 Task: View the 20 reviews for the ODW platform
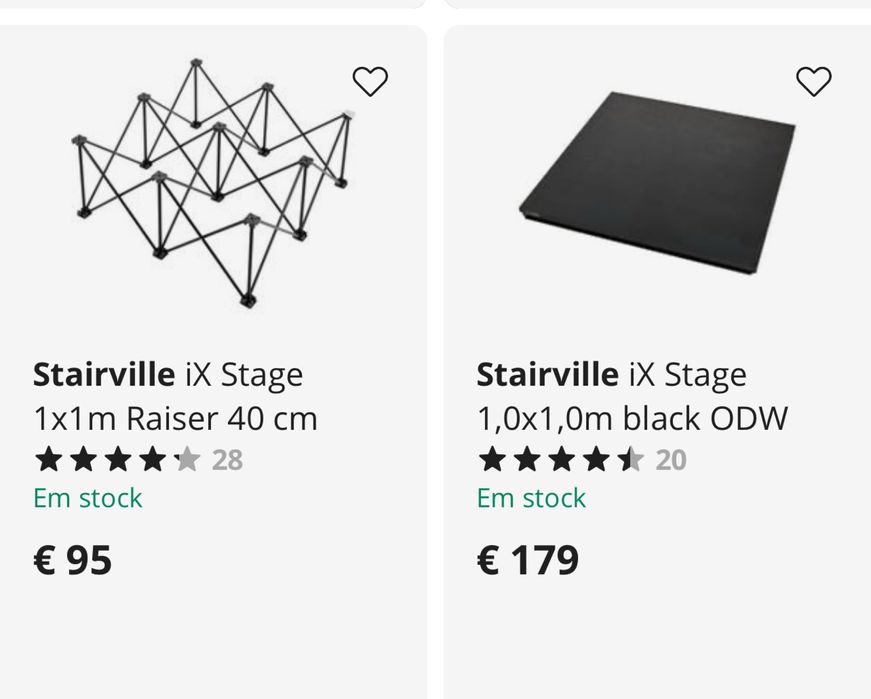(x=671, y=460)
